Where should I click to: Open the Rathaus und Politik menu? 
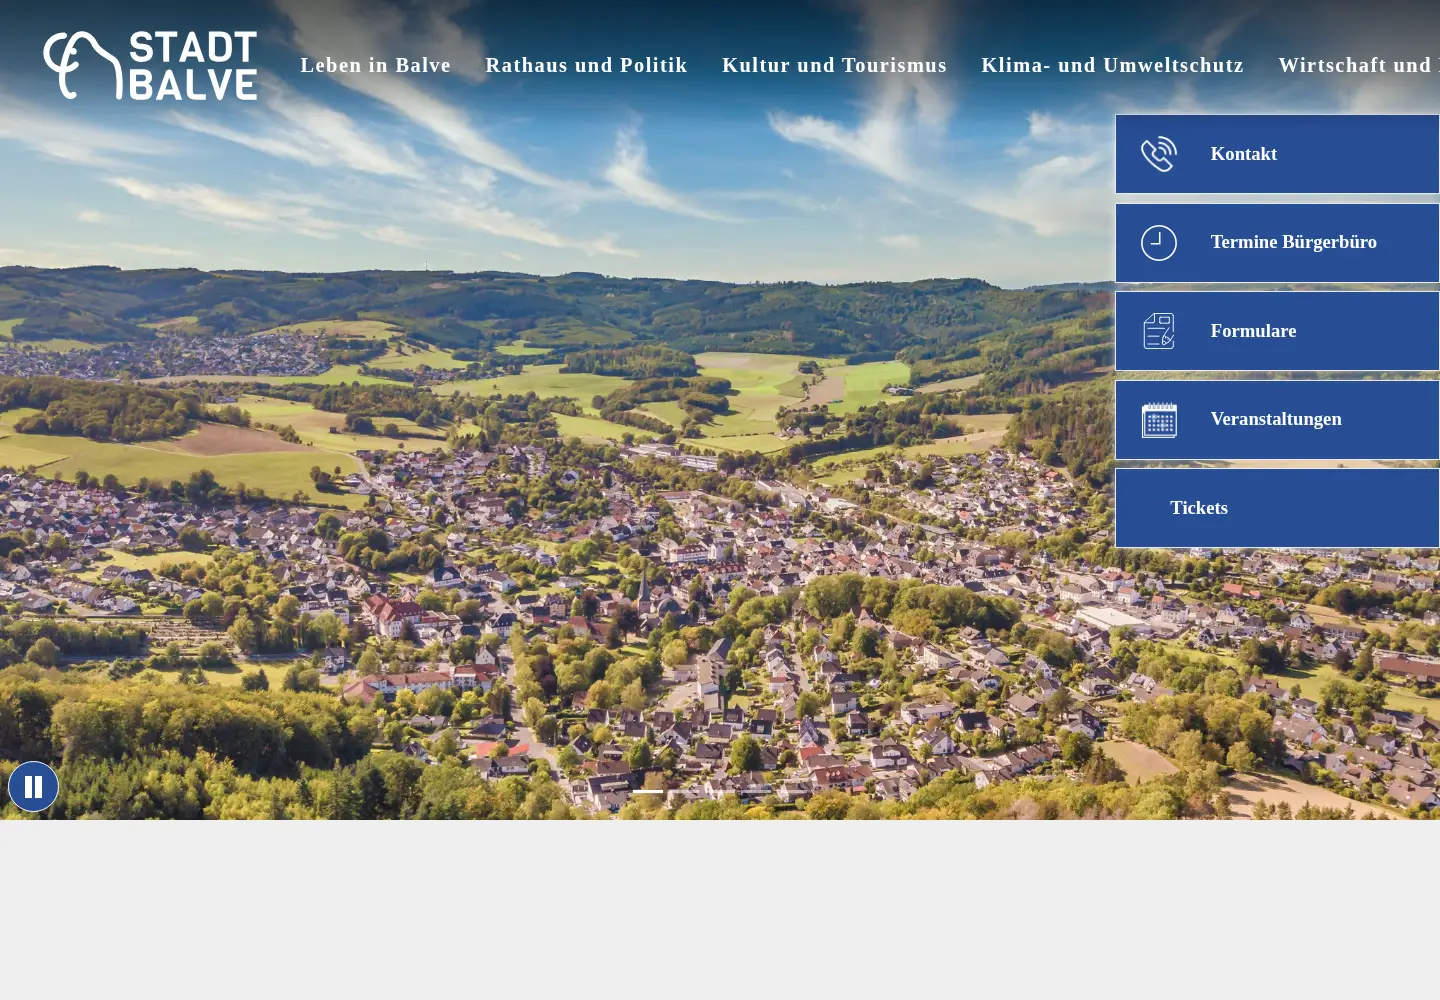[x=587, y=65]
